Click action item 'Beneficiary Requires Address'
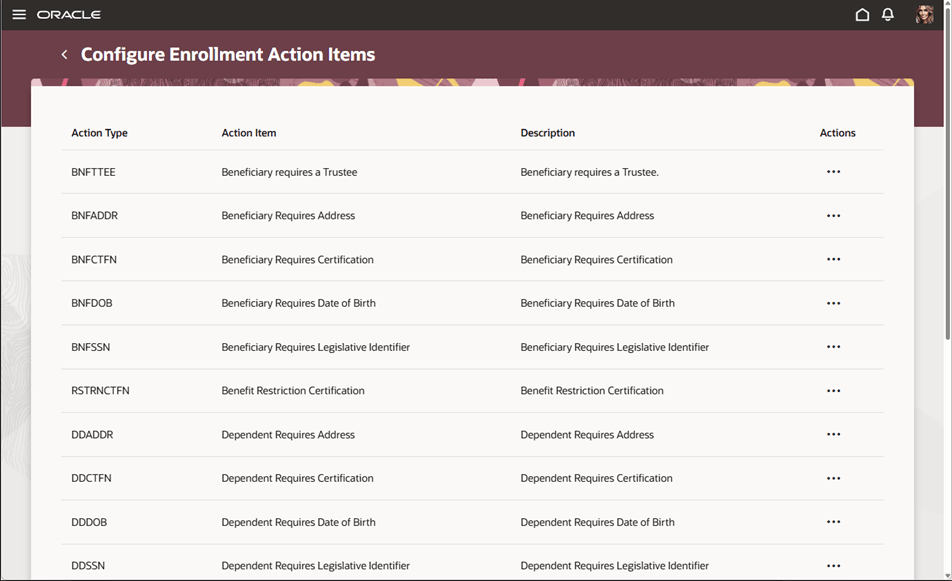 (288, 216)
